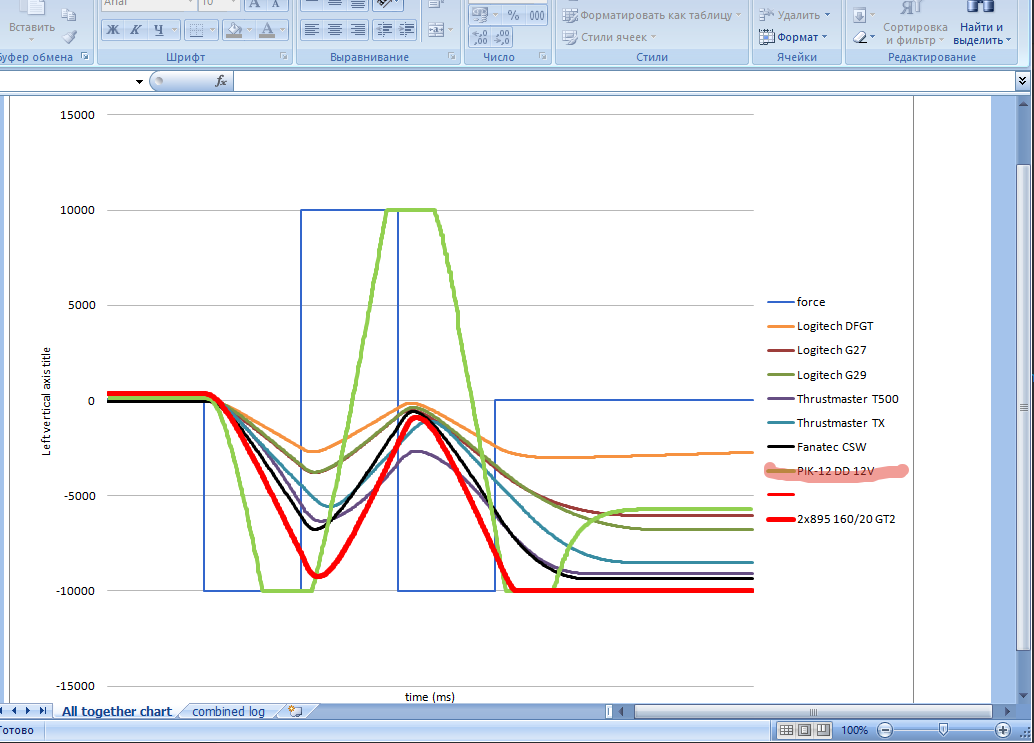The height and width of the screenshot is (743, 1034).
Task: Click the zoom slider handle
Action: point(943,731)
